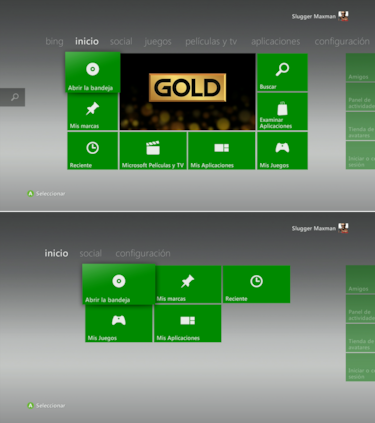Open Mis Aplicaciones tile below the GOLD banner
375x423 pixels.
pyautogui.click(x=222, y=151)
